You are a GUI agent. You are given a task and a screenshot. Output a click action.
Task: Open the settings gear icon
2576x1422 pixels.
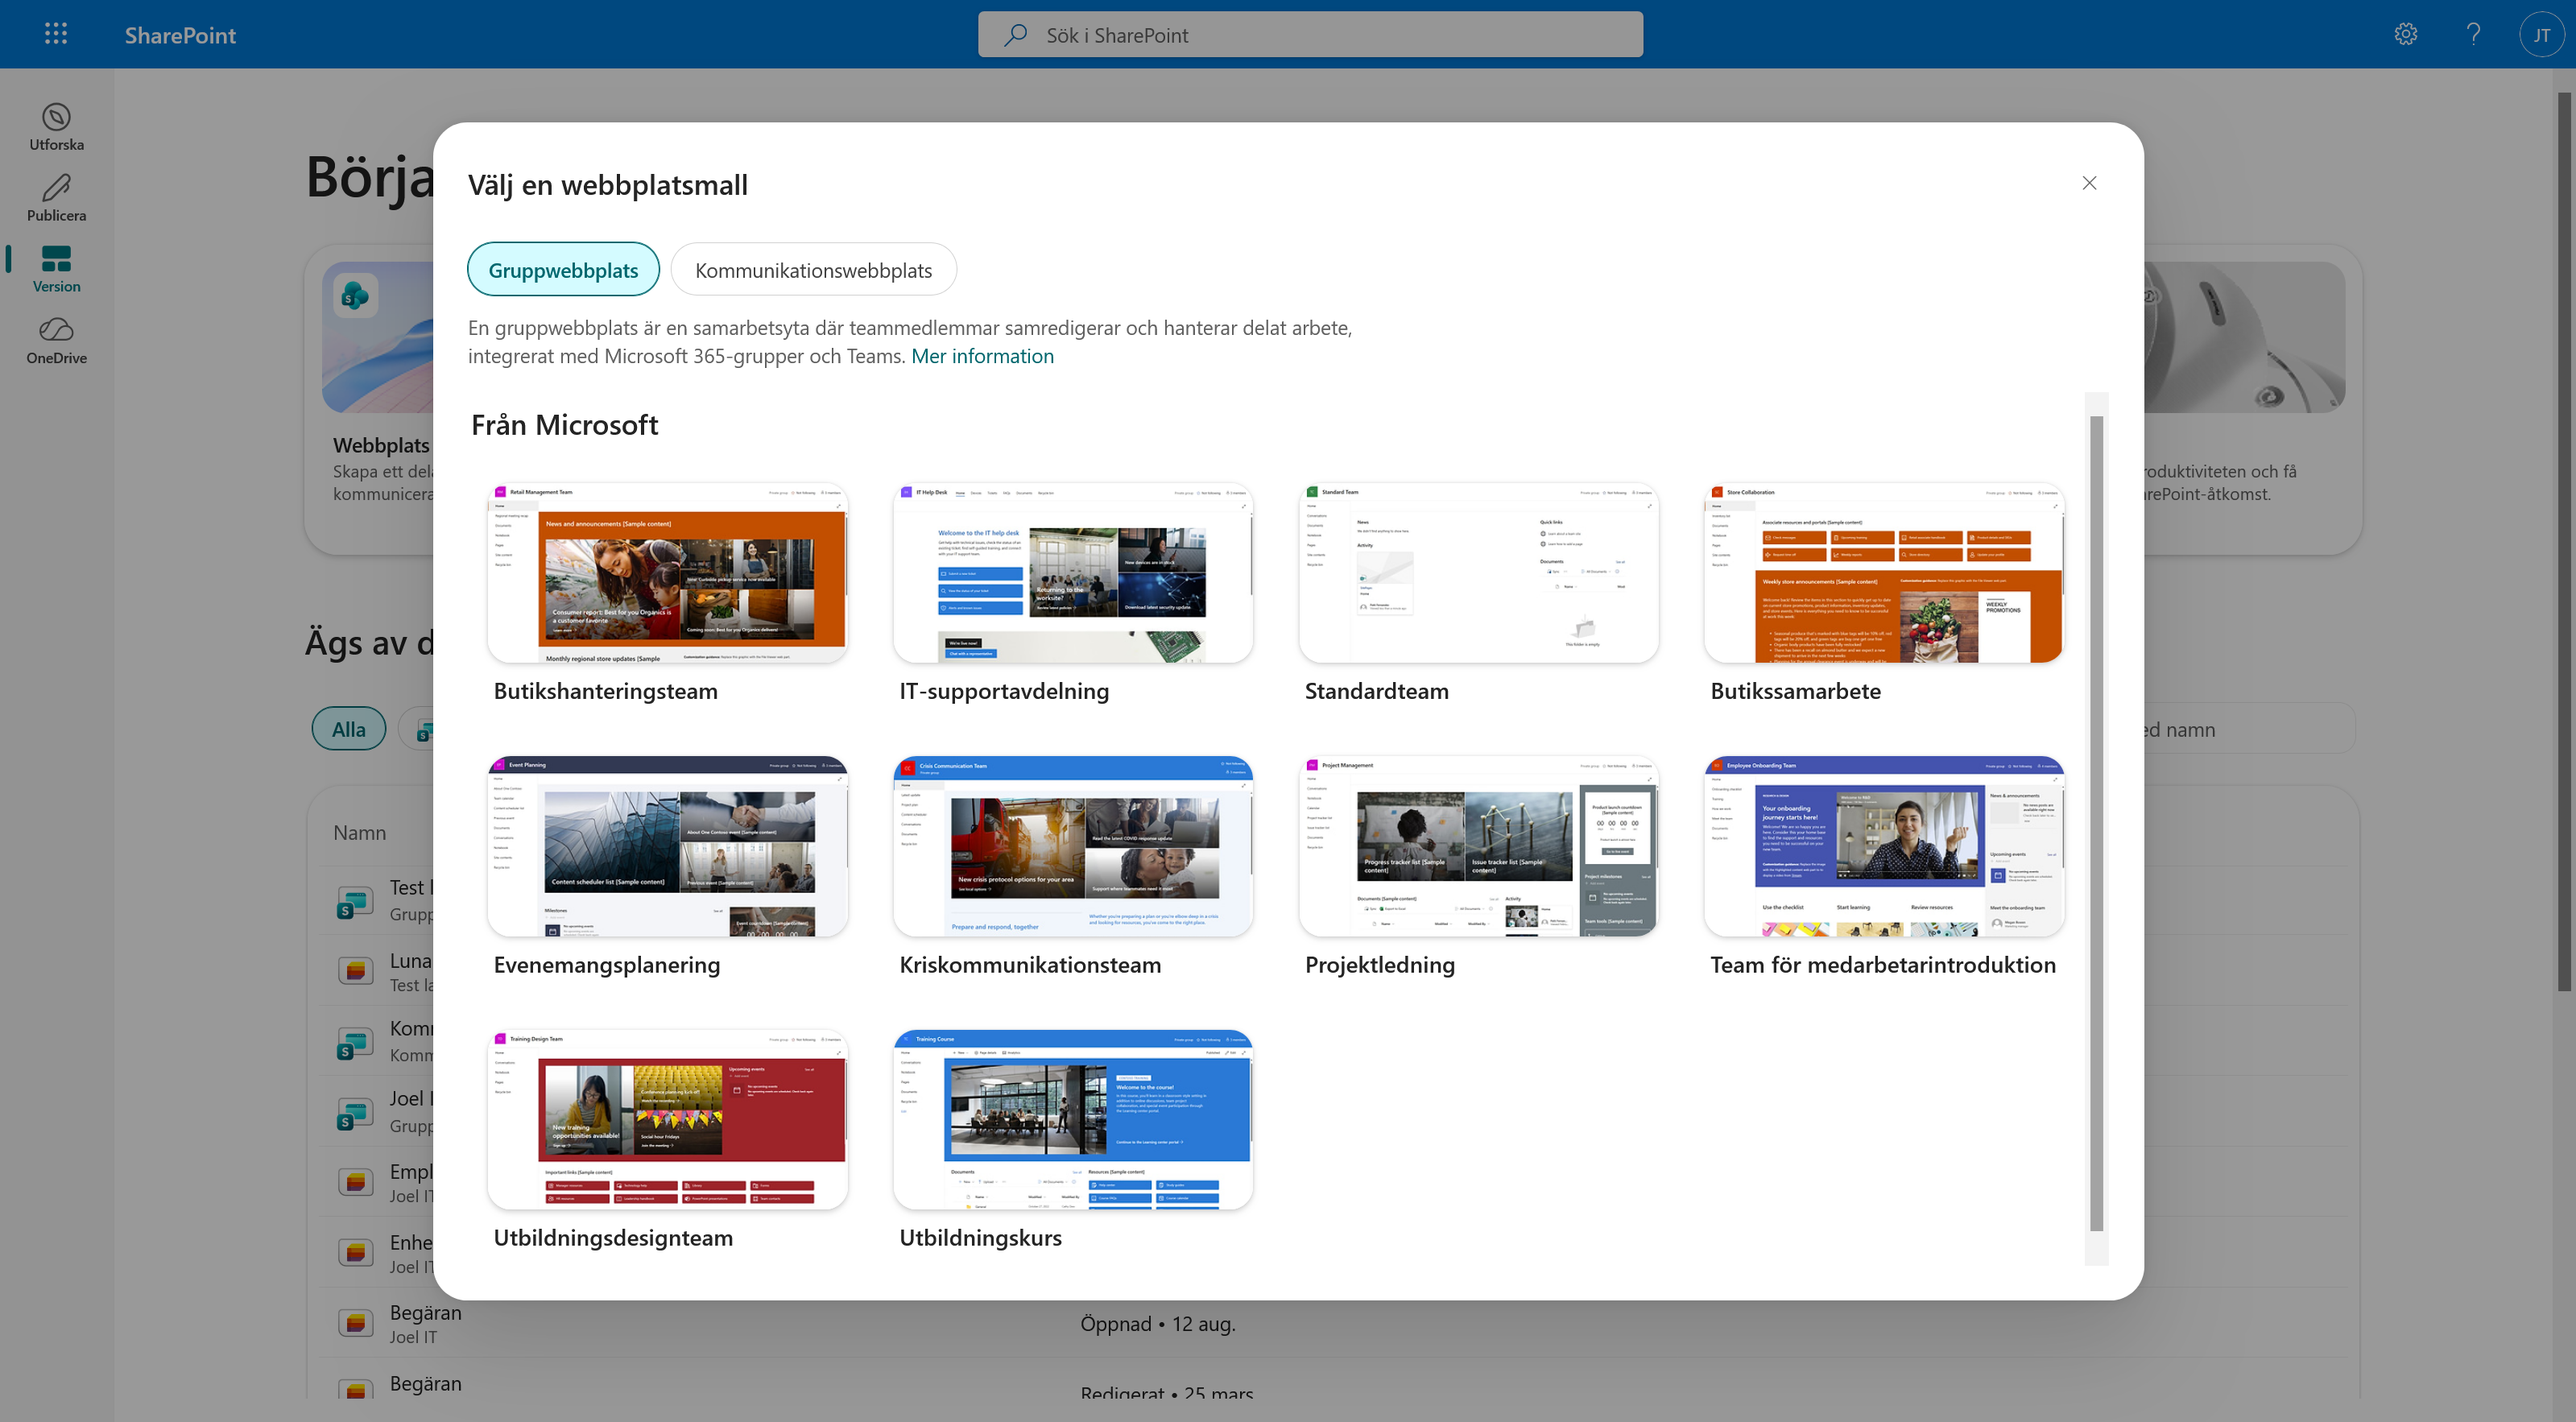pyautogui.click(x=2406, y=34)
